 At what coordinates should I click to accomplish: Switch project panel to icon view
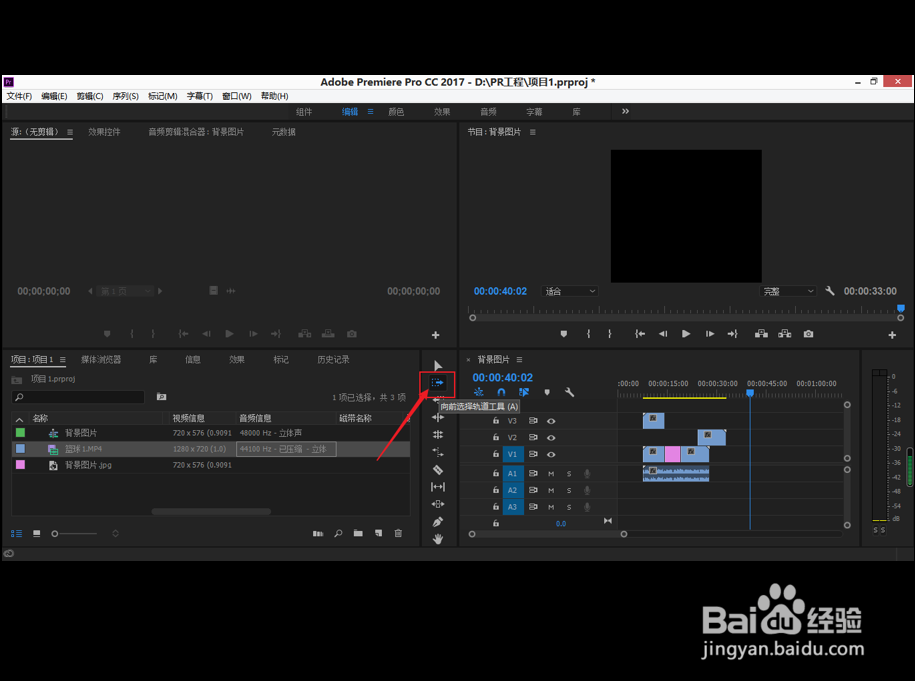(37, 533)
